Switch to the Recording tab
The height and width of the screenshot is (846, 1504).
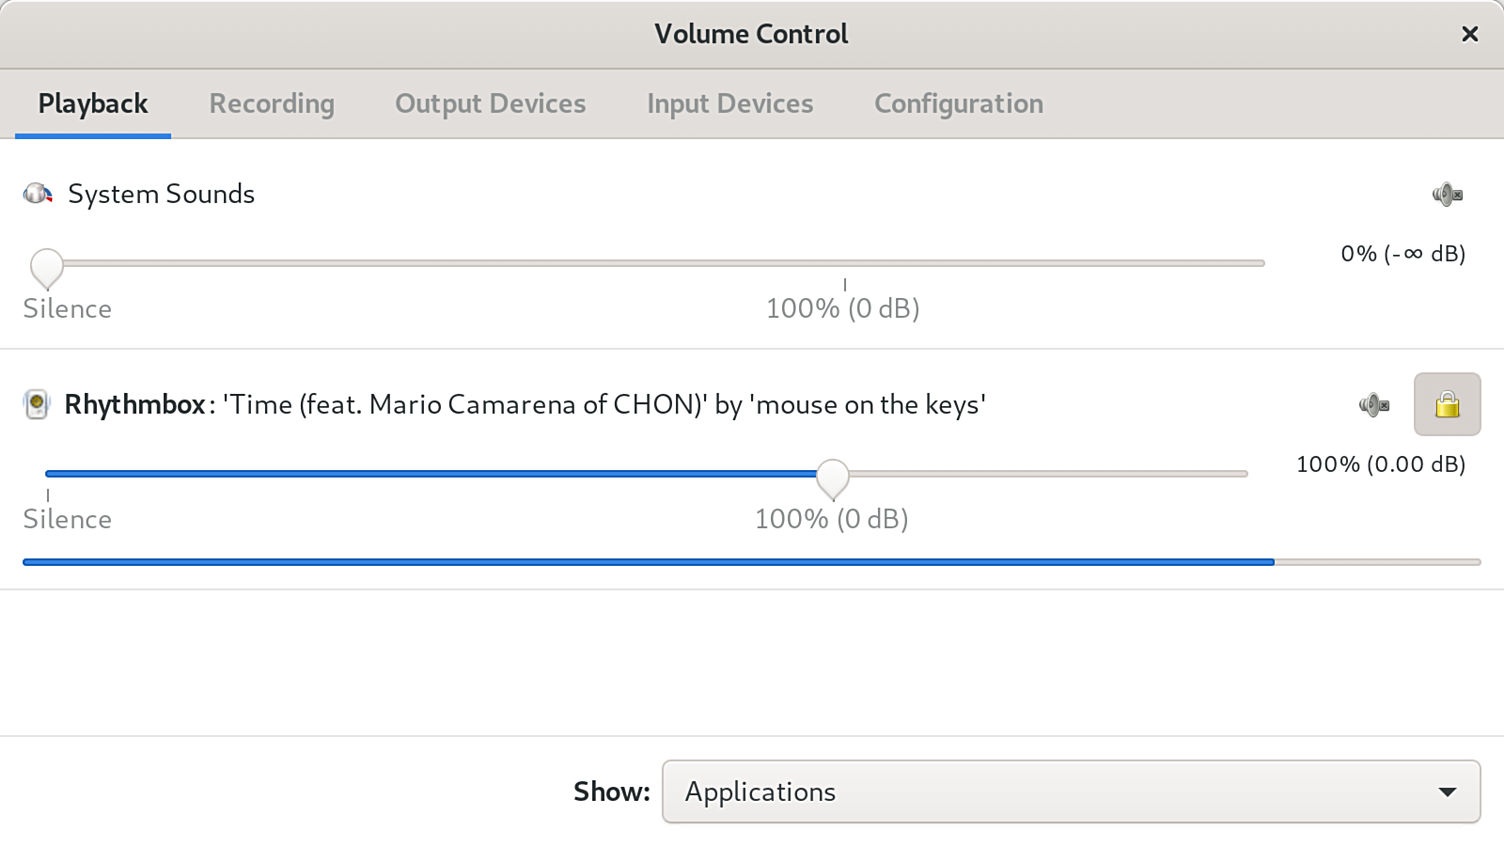click(271, 104)
